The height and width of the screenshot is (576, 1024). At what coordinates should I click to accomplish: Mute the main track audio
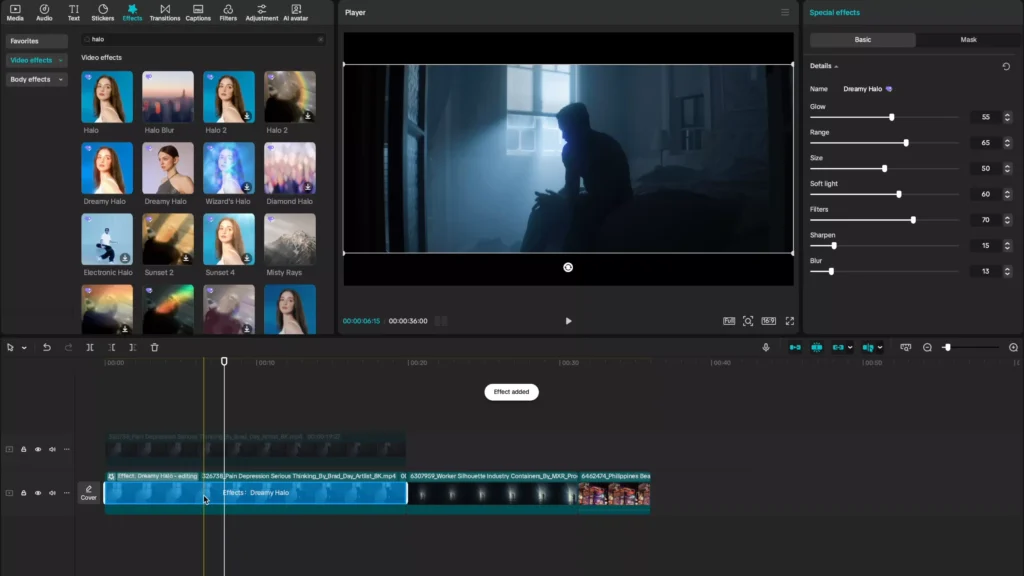(52, 493)
